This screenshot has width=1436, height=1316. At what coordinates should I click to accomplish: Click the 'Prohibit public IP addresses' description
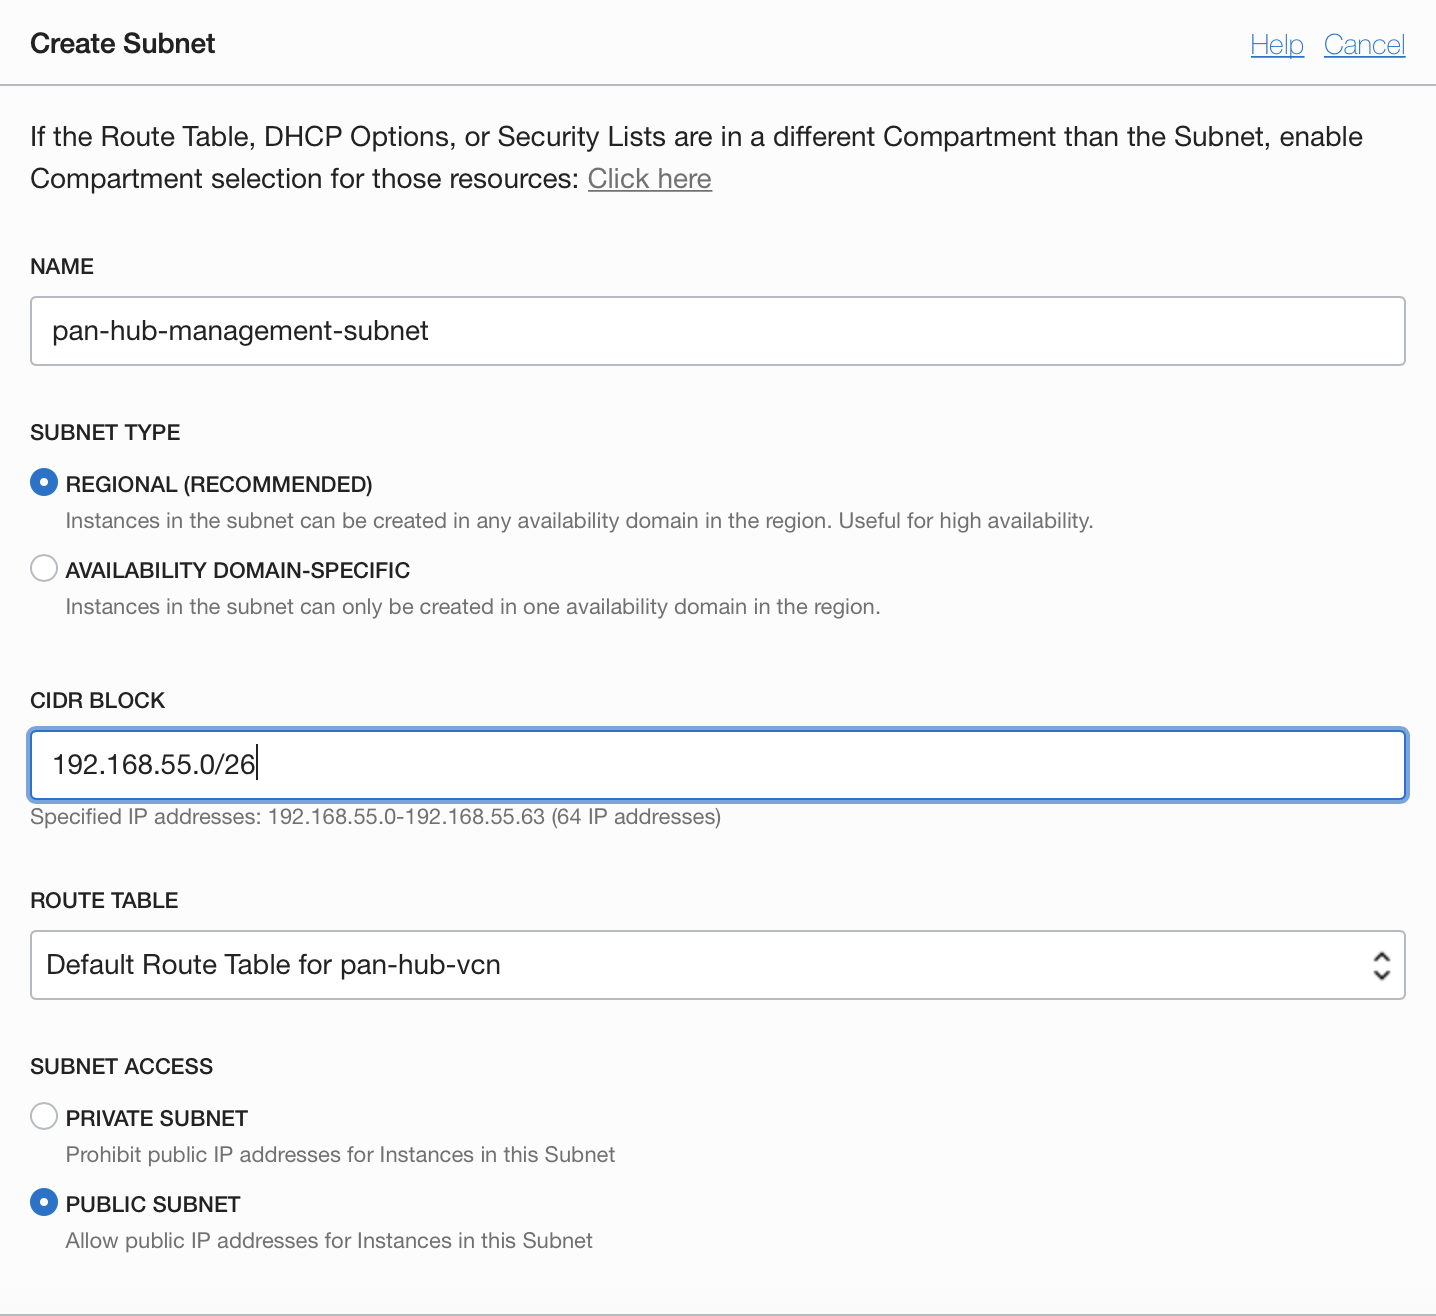[340, 1155]
